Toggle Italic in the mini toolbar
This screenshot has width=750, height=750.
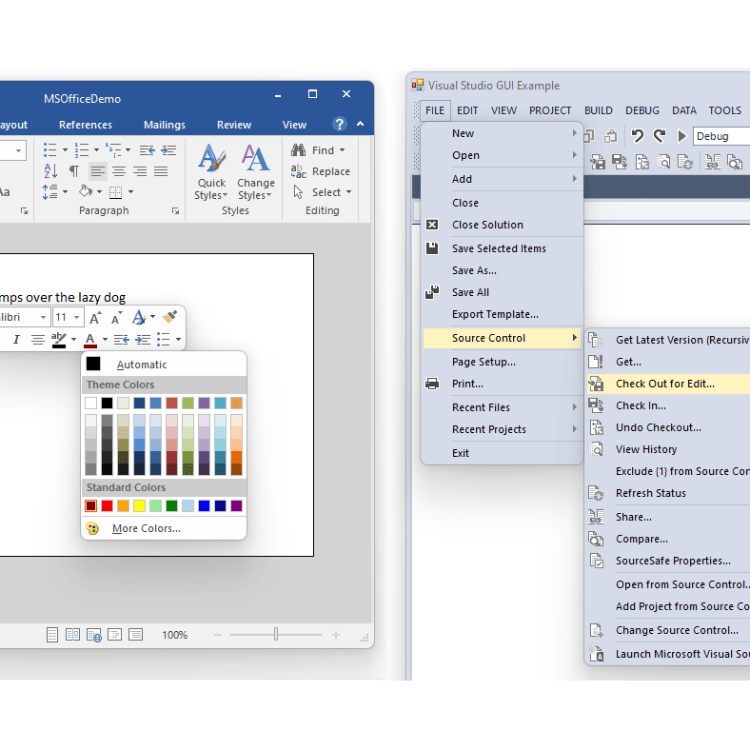pyautogui.click(x=16, y=340)
